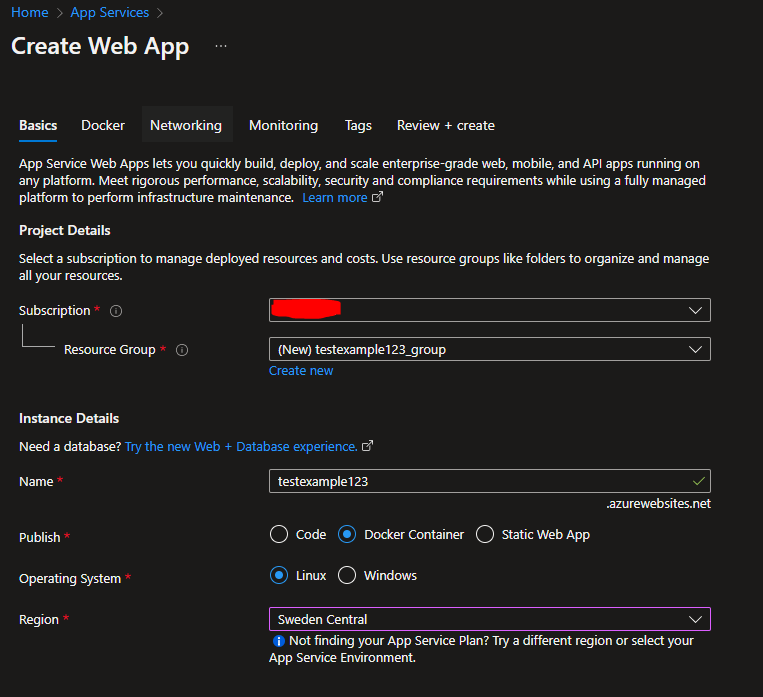Viewport: 763px width, 697px height.
Task: Click external link icon after Web + Database experience
Action: click(368, 446)
